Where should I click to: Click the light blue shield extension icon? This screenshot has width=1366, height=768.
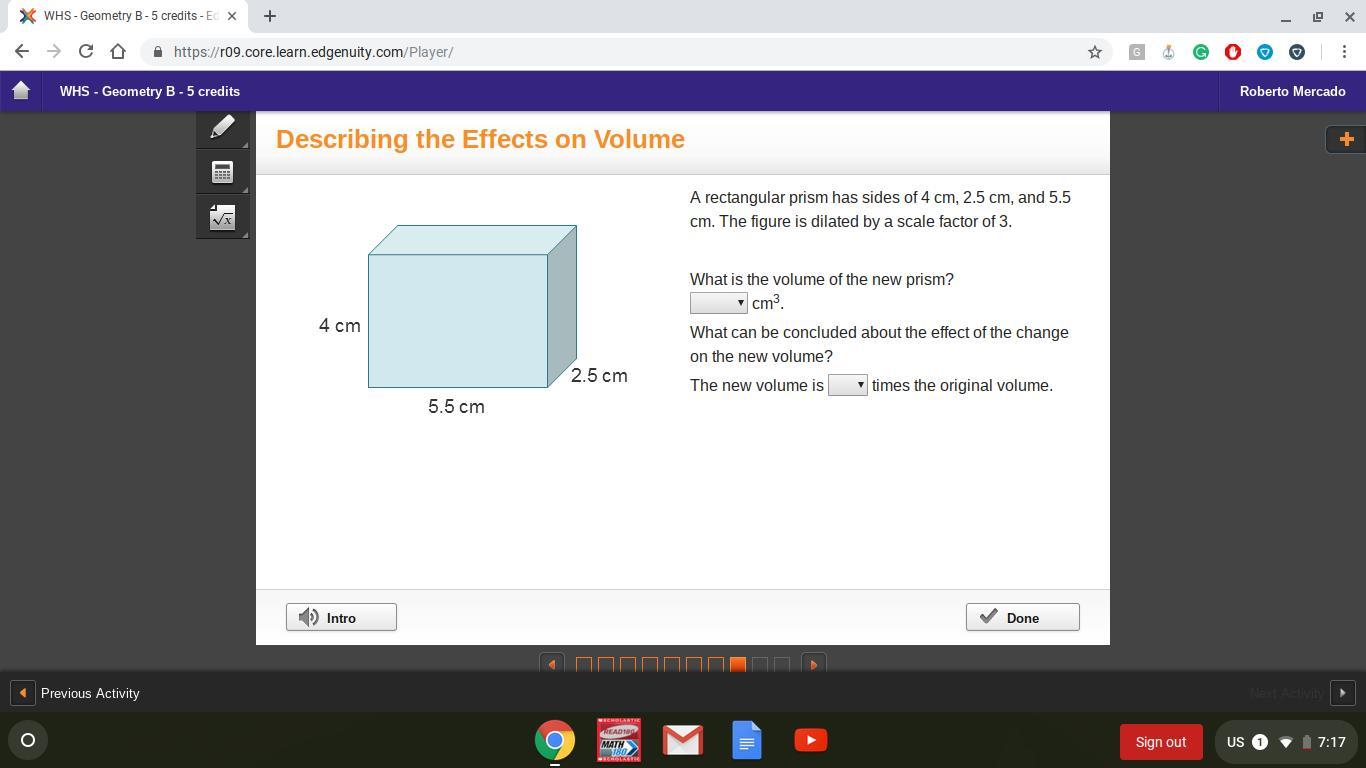pyautogui.click(x=1264, y=52)
